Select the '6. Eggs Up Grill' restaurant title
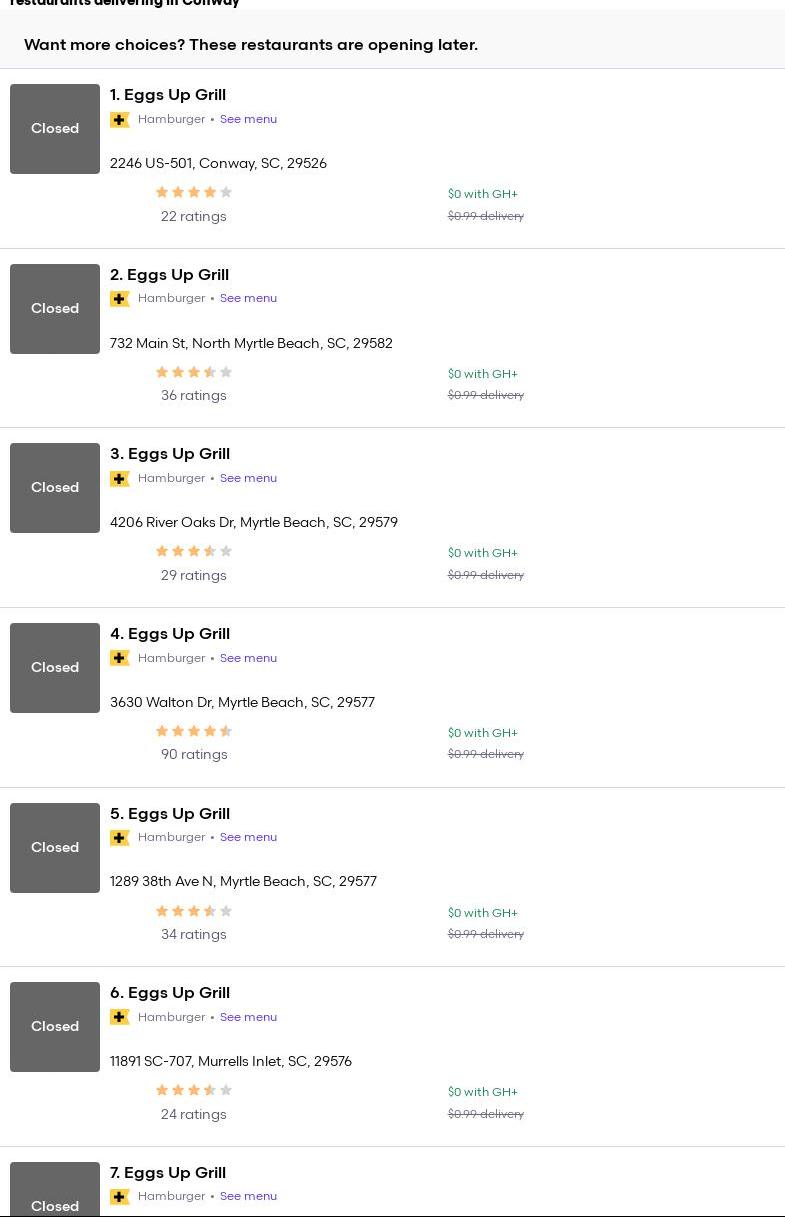The width and height of the screenshot is (785, 1217). pos(170,993)
